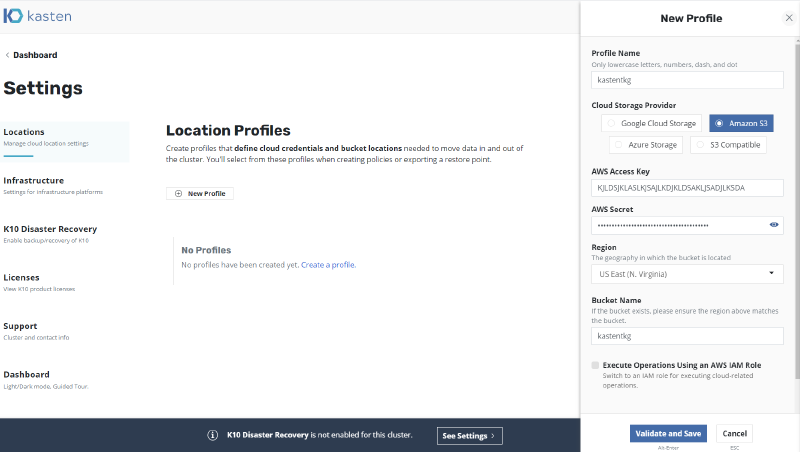This screenshot has height=452, width=800.
Task: Select Amazon S3 provider
Action: 741,123
